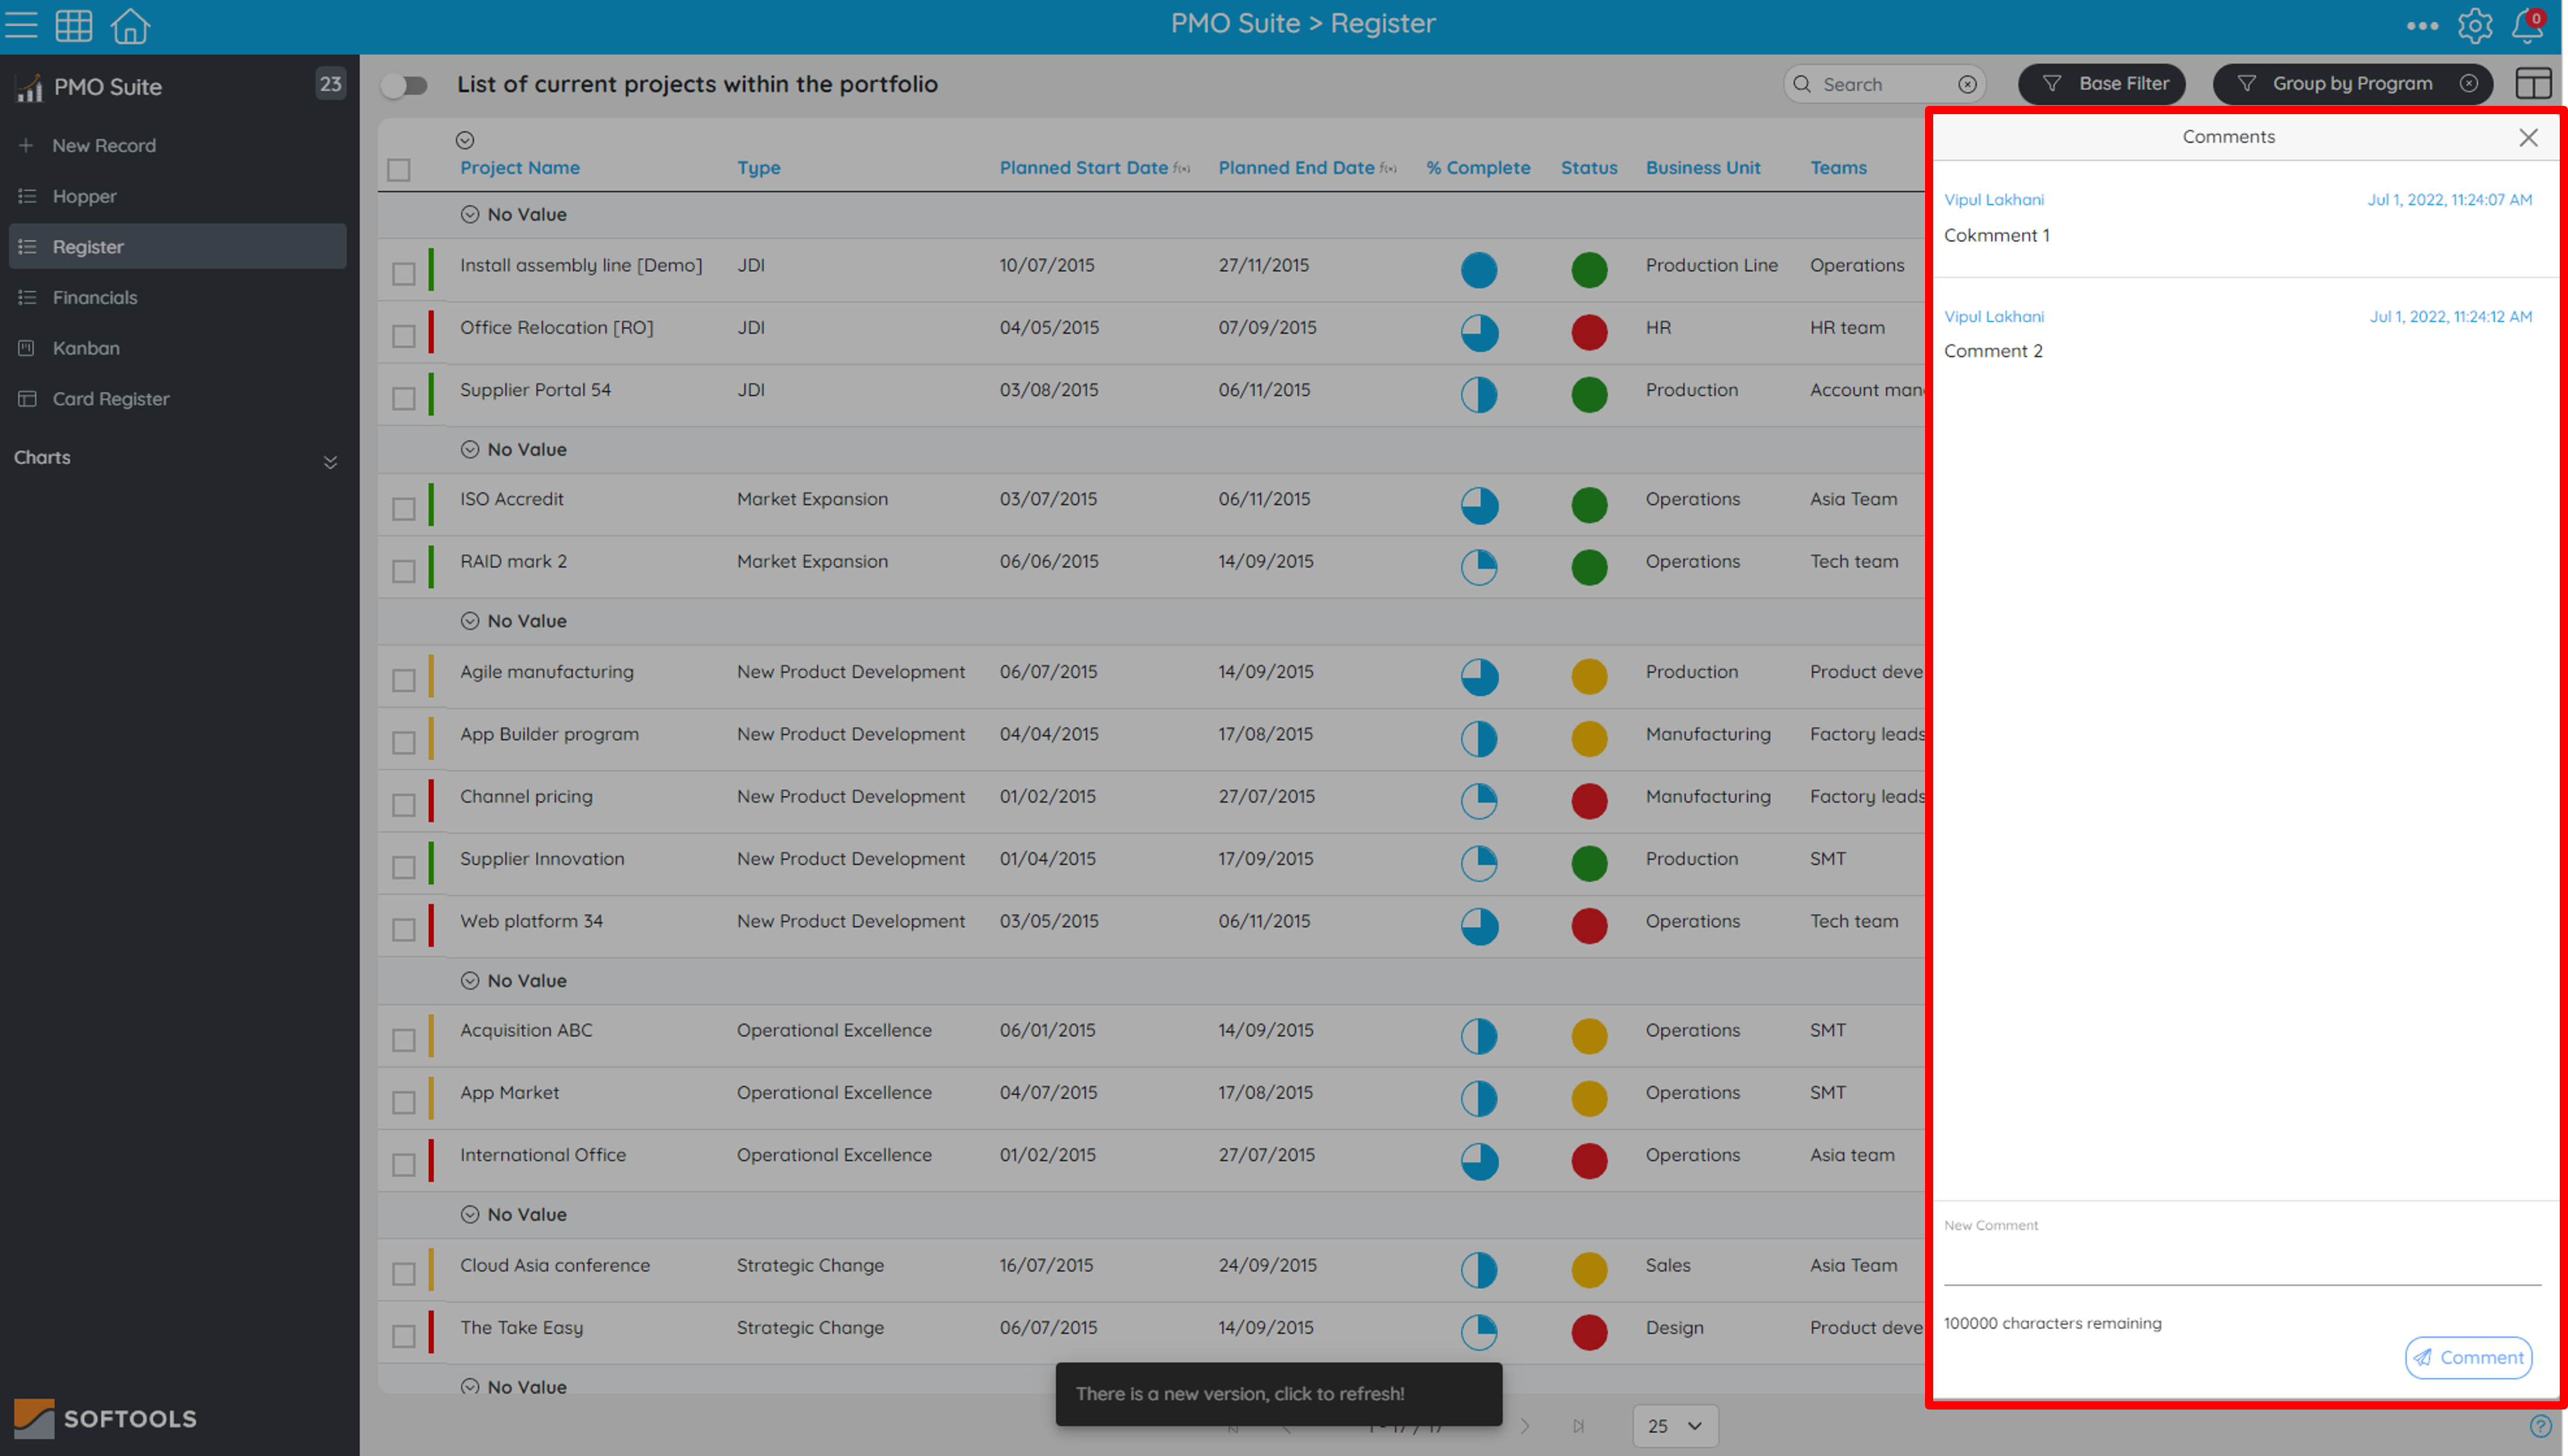The height and width of the screenshot is (1456, 2568).
Task: Click the % Complete pie for Install assembly line
Action: 1479,270
